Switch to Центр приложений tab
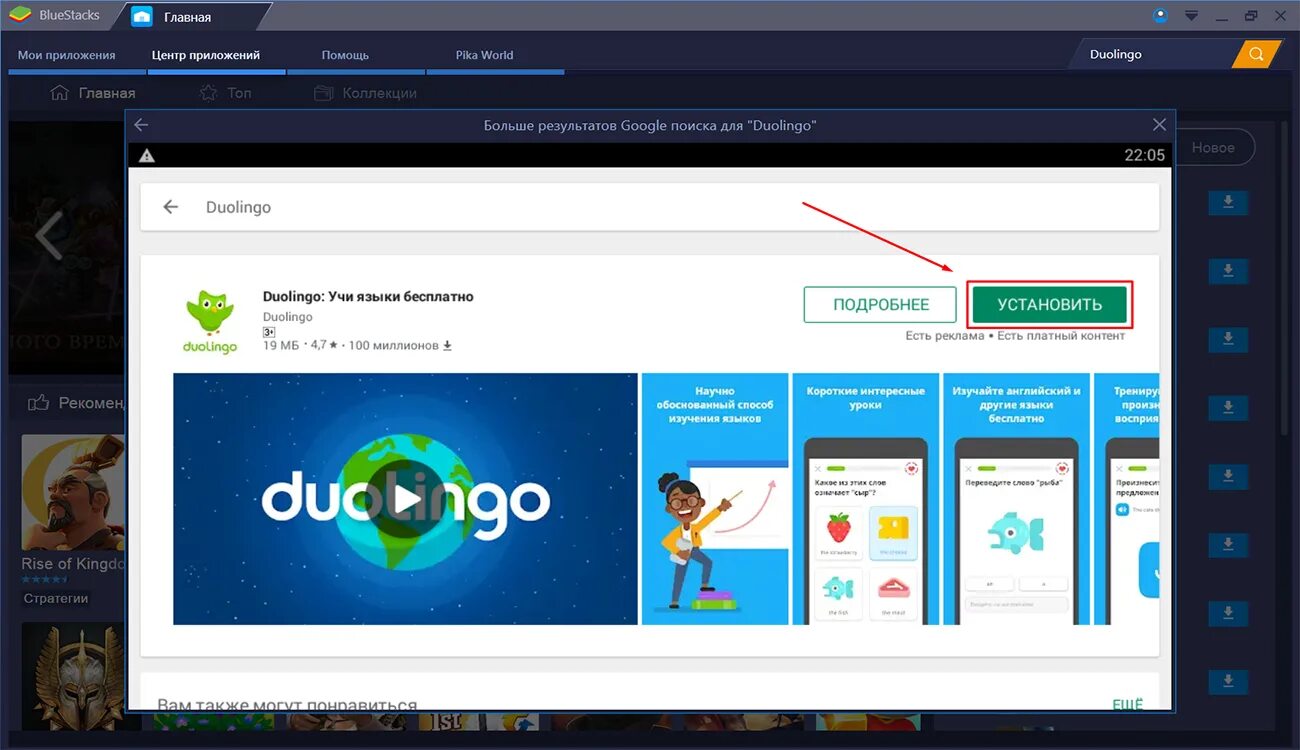This screenshot has width=1300, height=750. coord(206,55)
